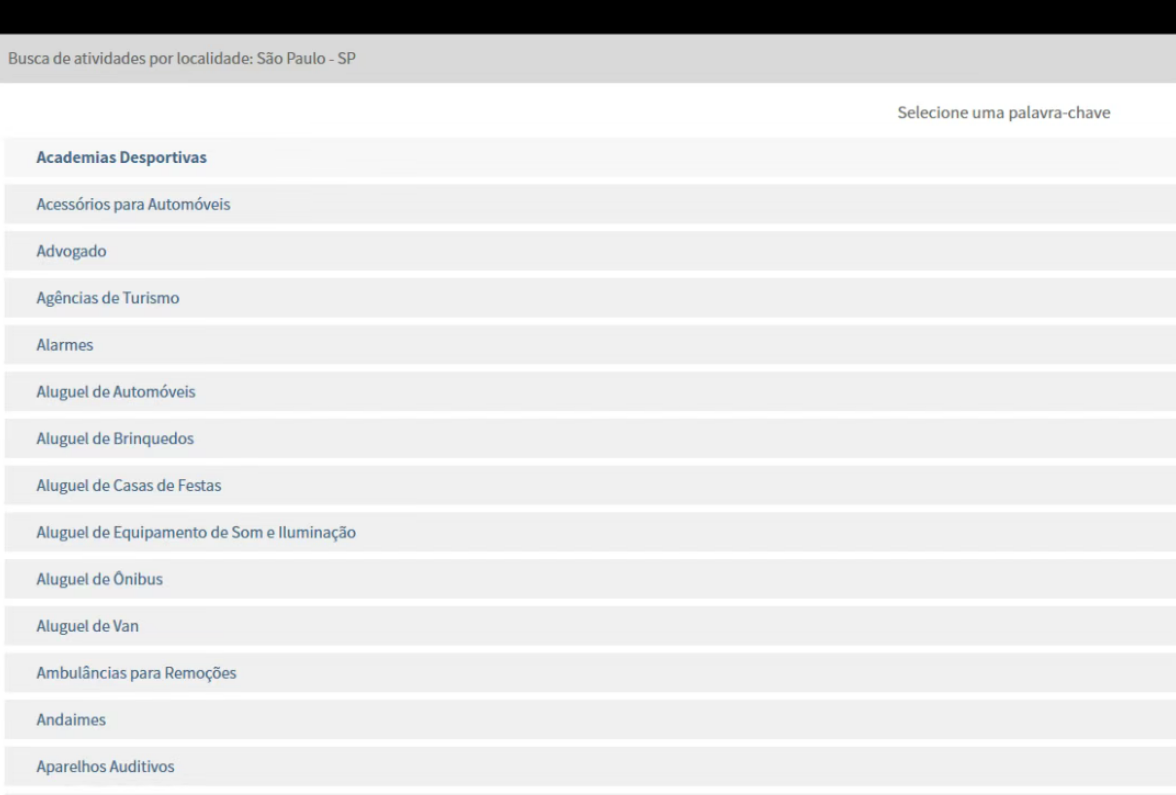Open Agências de Turismo listing
The image size is (1176, 795).
tap(108, 298)
